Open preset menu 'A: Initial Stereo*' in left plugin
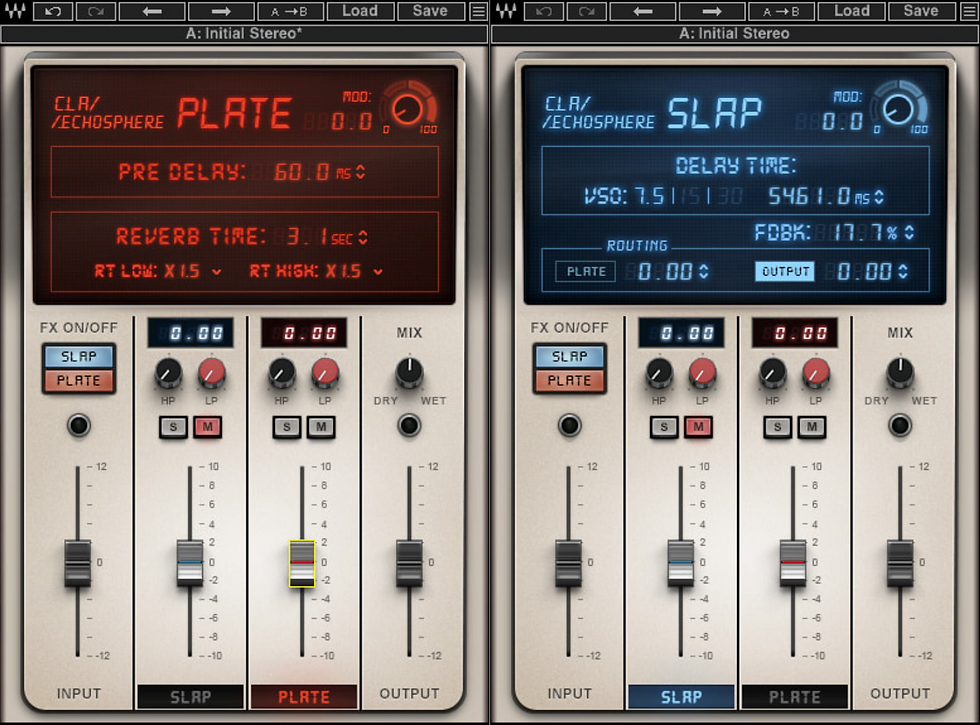The width and height of the screenshot is (980, 725). [244, 34]
